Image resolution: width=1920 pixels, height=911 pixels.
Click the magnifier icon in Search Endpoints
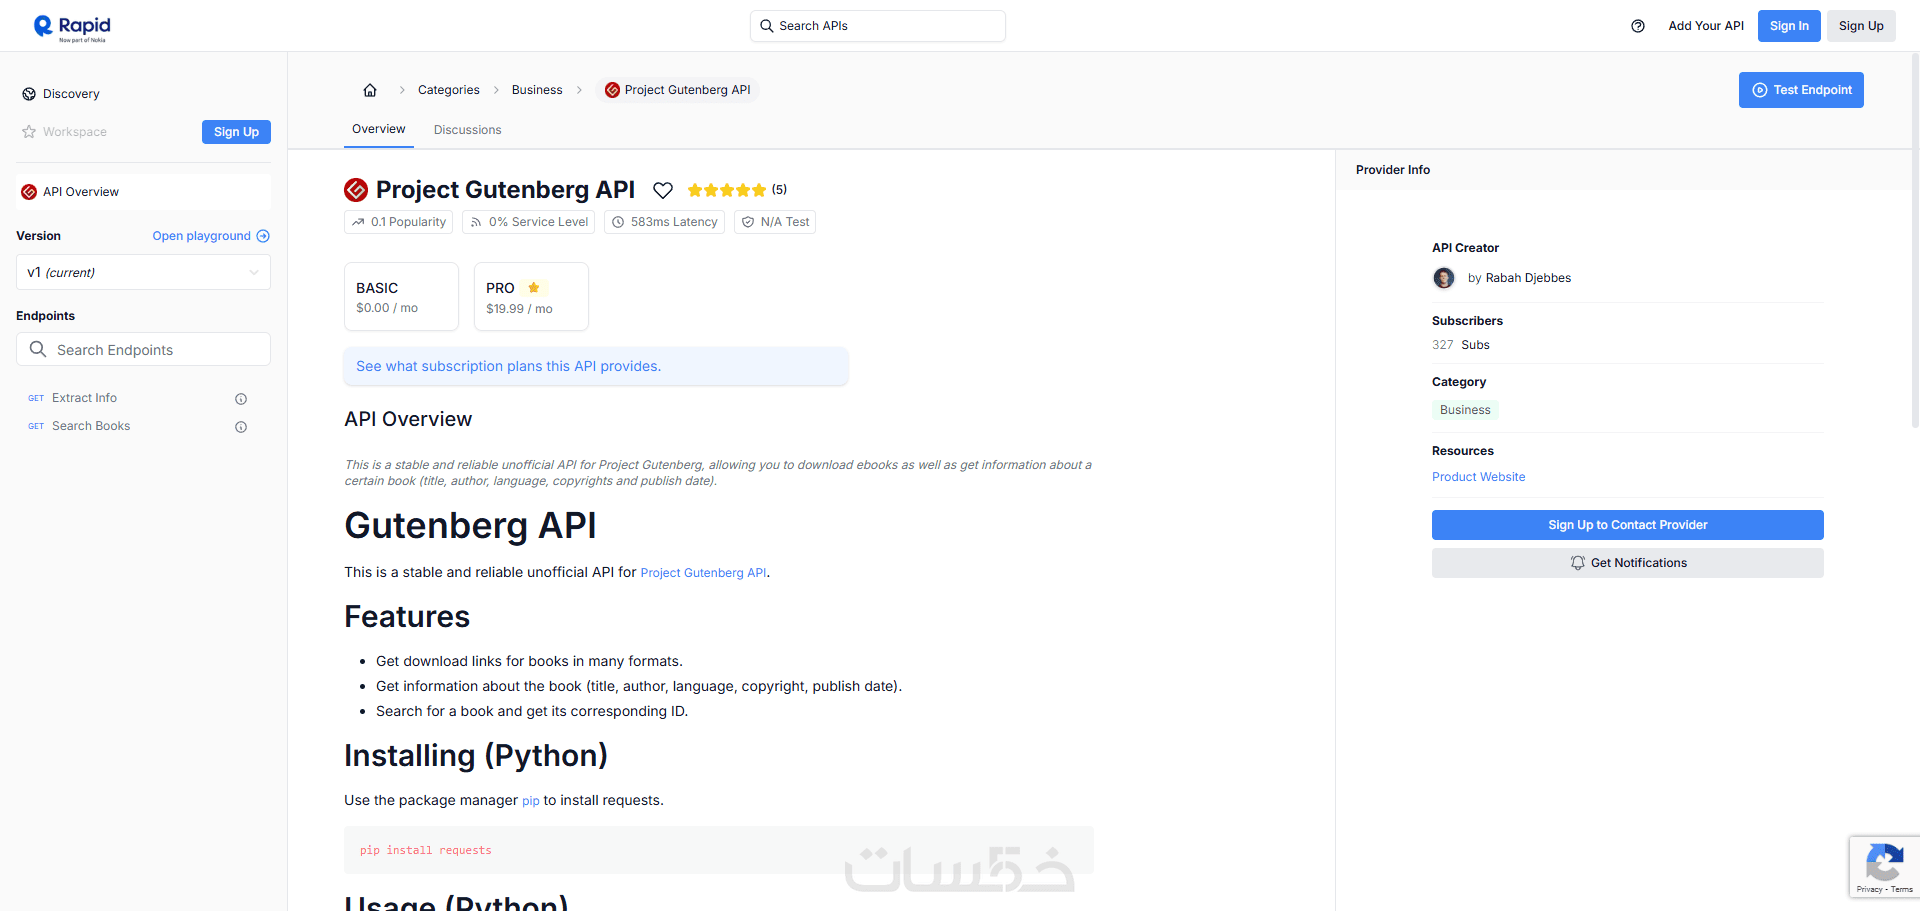point(38,349)
